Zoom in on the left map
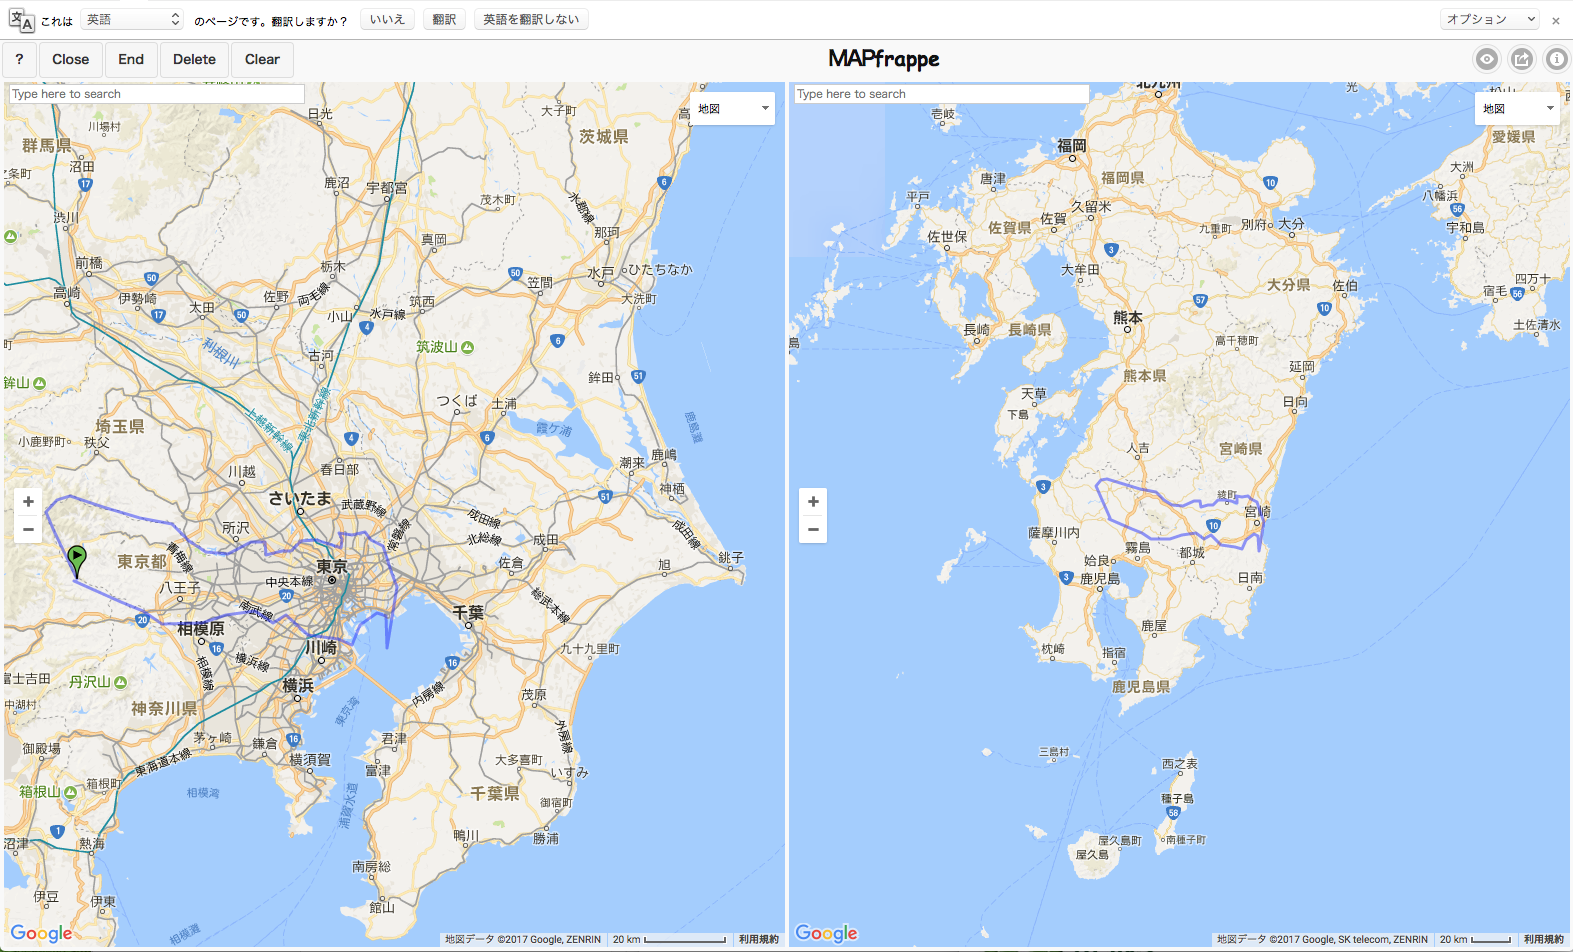Screen dimensions: 1573x952 tap(28, 502)
